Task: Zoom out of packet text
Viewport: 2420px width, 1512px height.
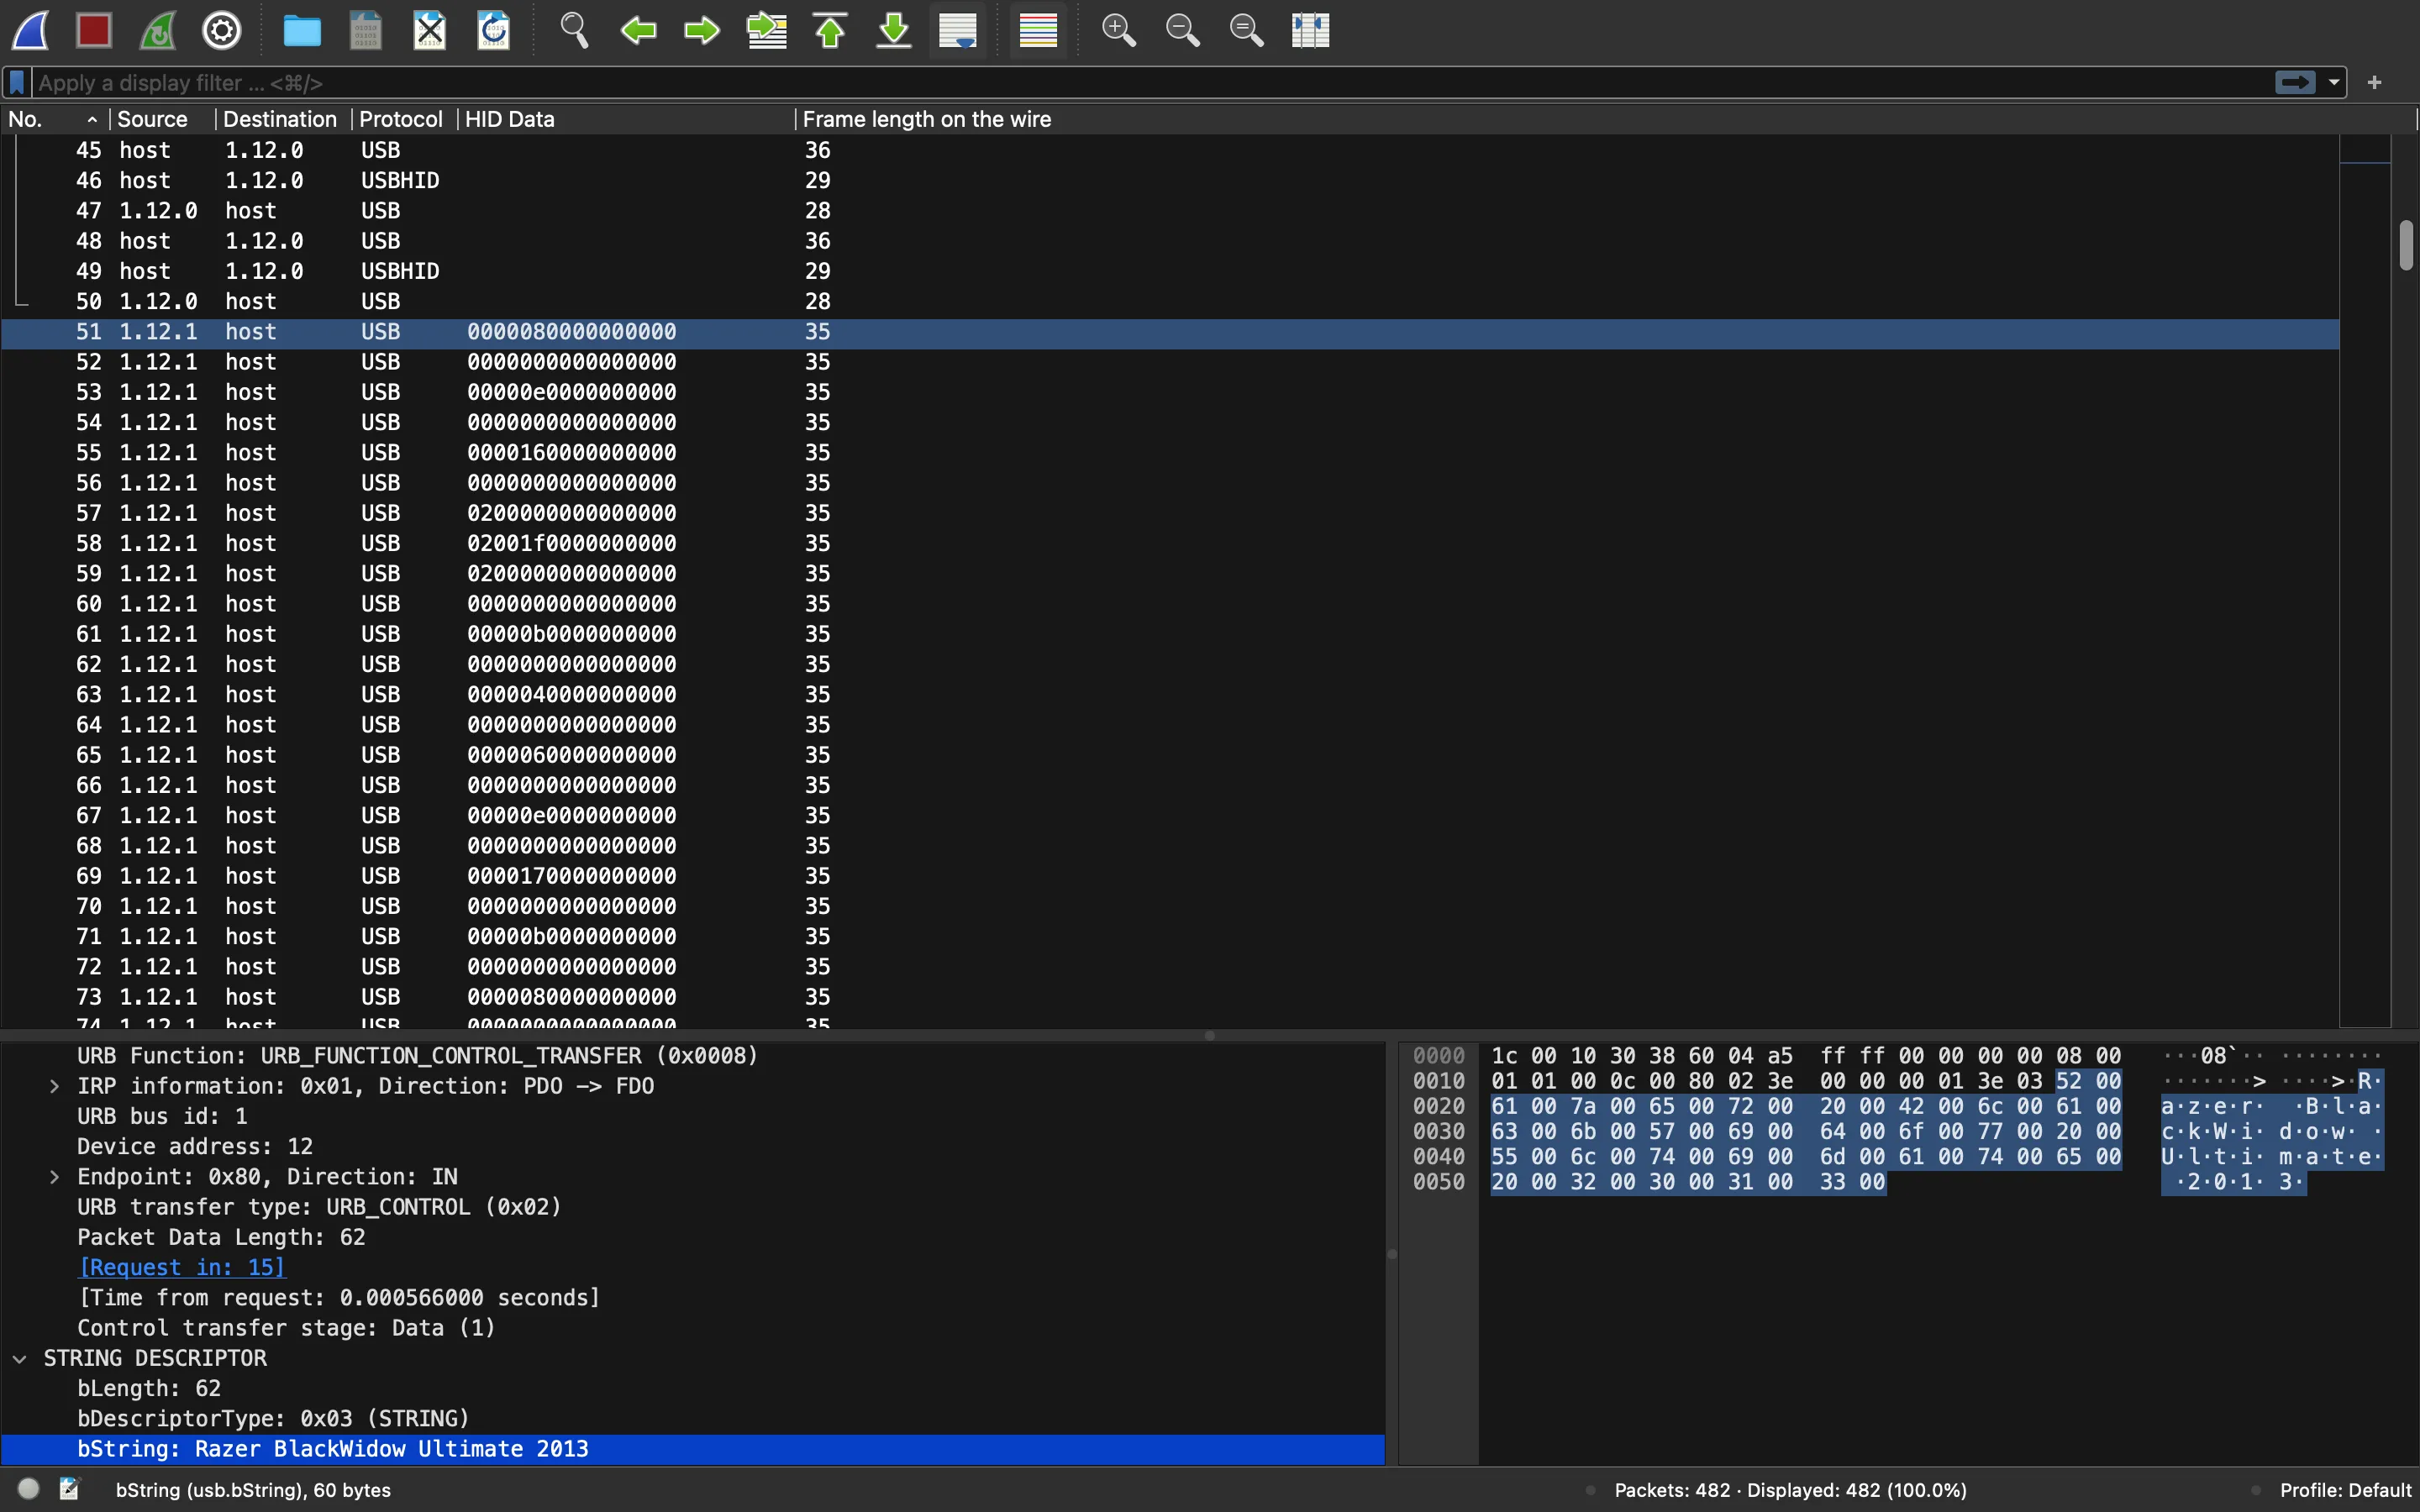Action: [1182, 30]
